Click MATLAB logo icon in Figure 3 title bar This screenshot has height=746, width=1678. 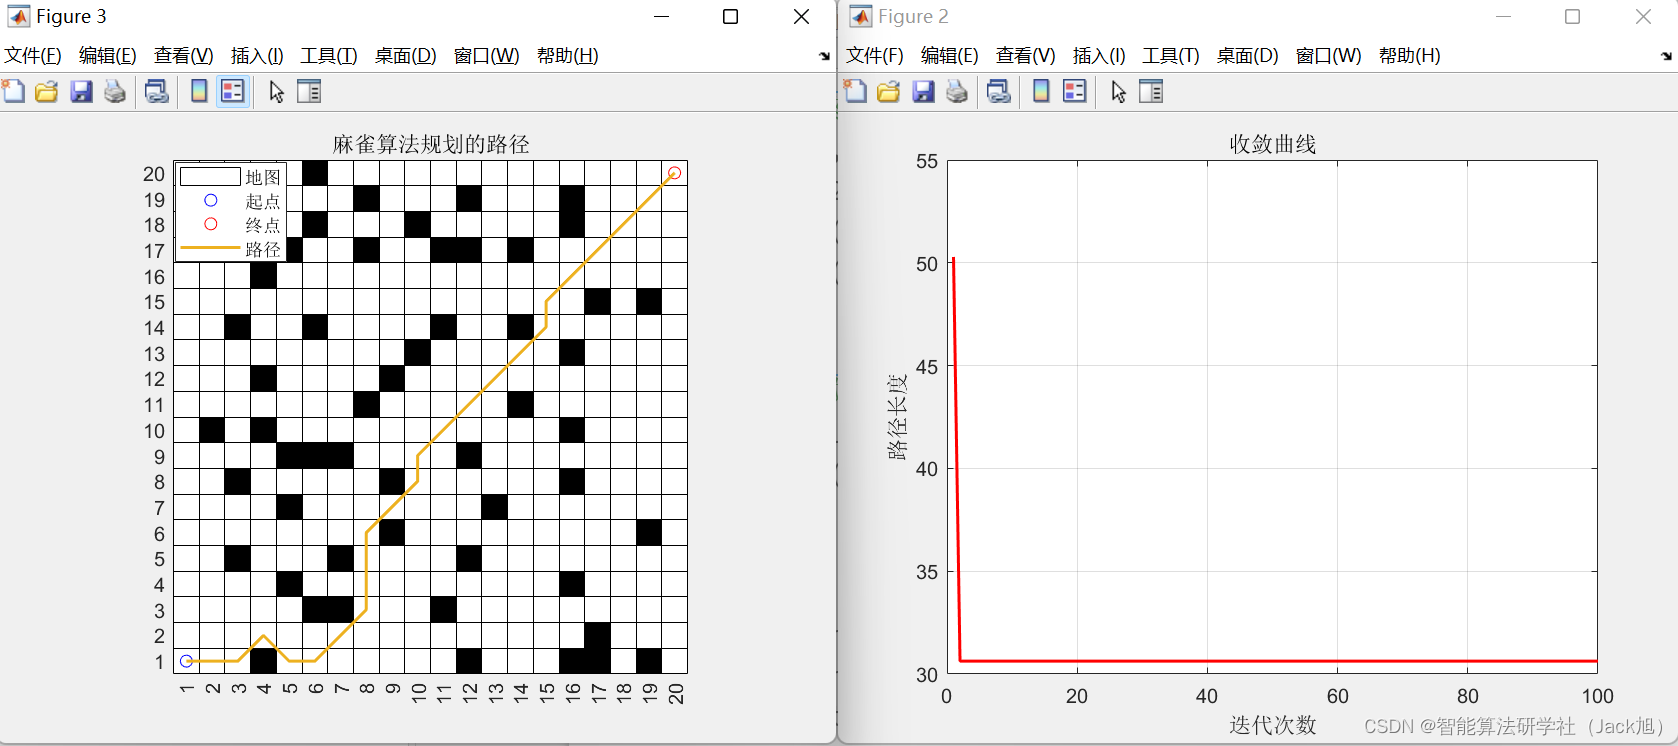pyautogui.click(x=18, y=16)
